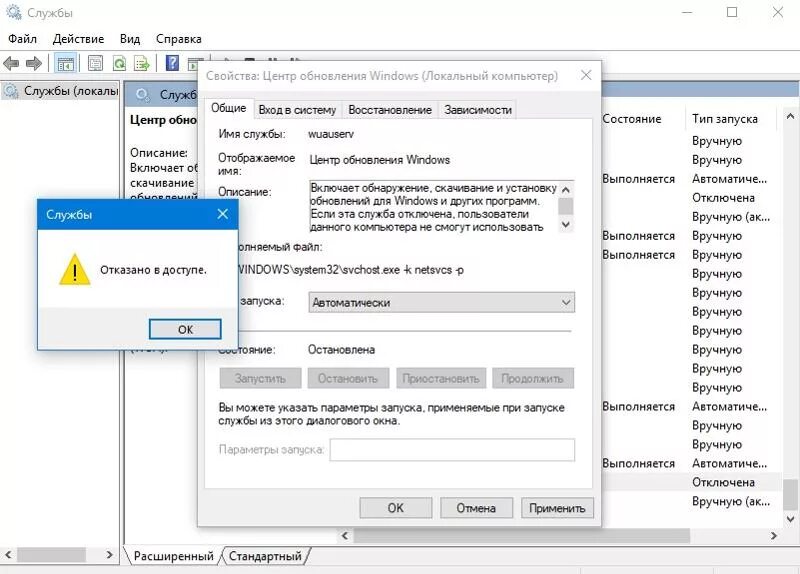This screenshot has width=800, height=574.
Task: Open the Справка menu
Action: click(179, 39)
